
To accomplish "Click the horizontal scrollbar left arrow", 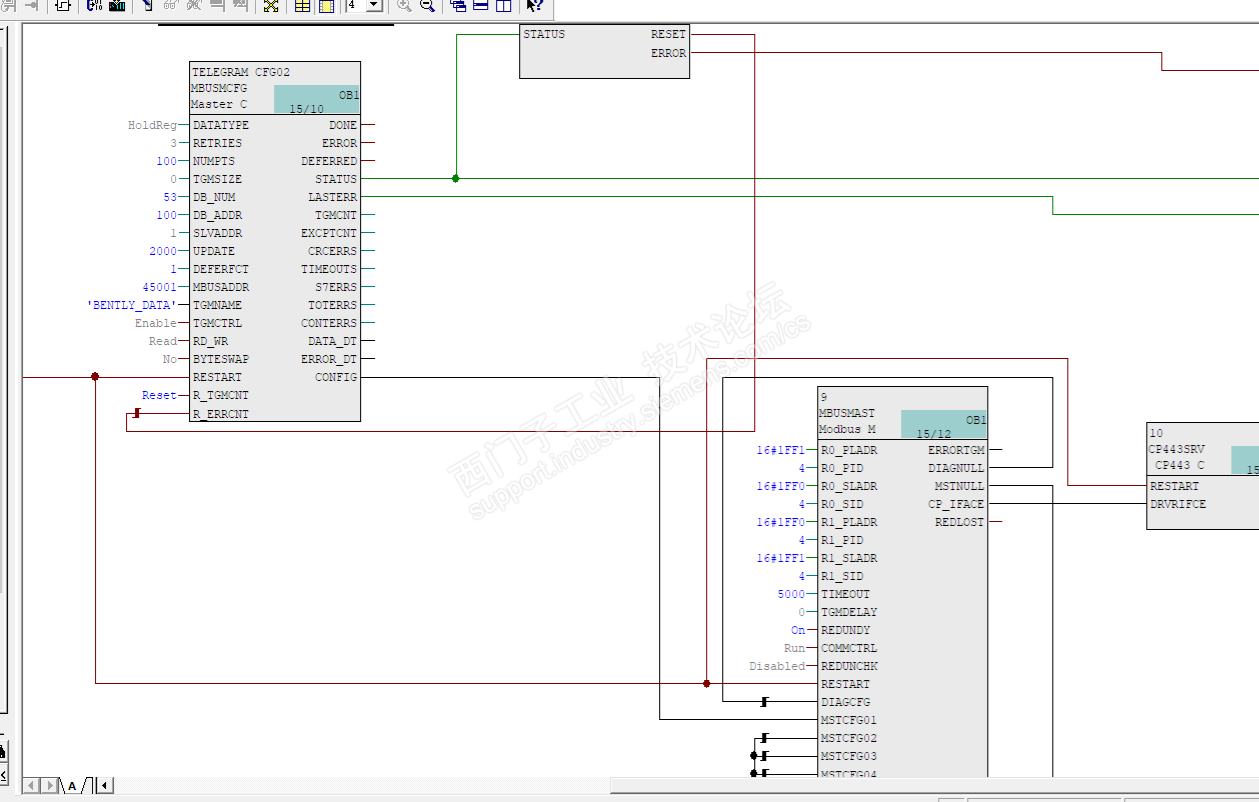I will coord(105,785).
